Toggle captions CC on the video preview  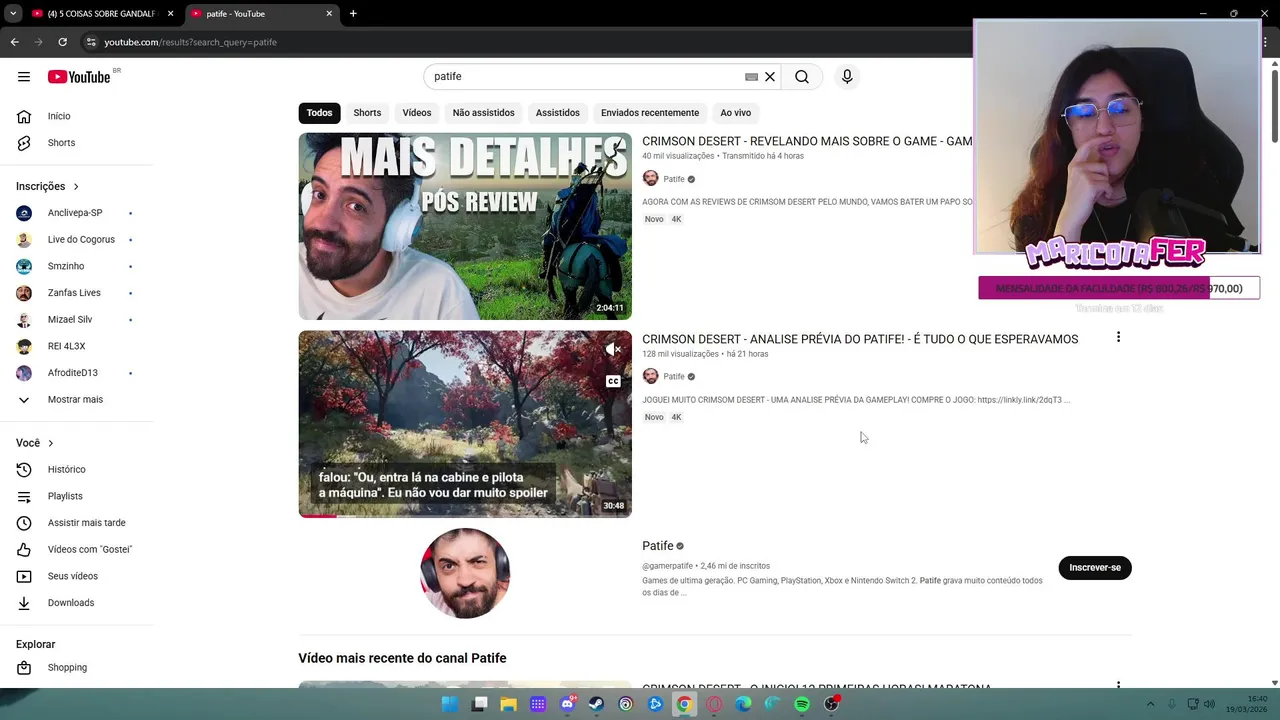point(613,381)
